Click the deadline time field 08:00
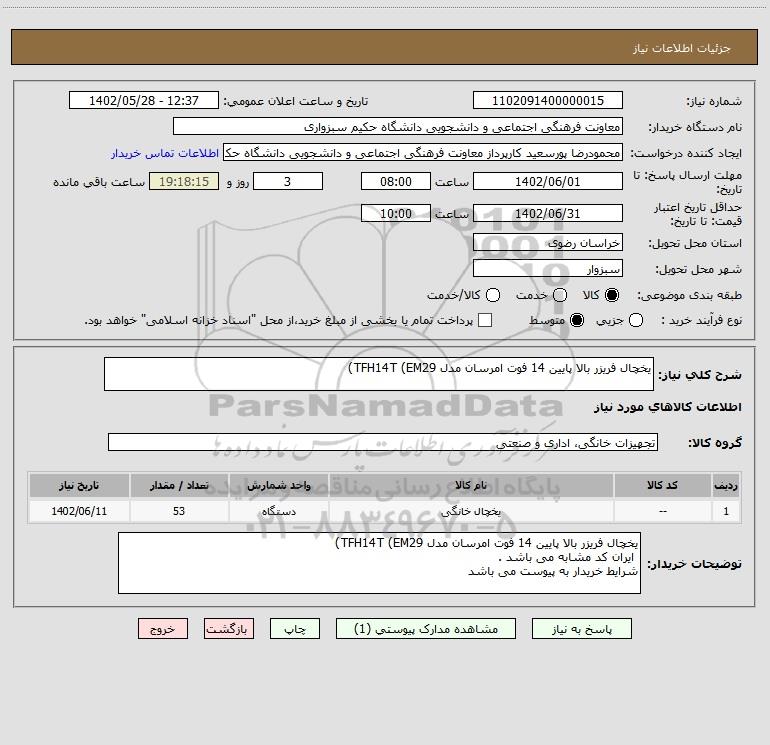The image size is (770, 745). click(x=396, y=181)
